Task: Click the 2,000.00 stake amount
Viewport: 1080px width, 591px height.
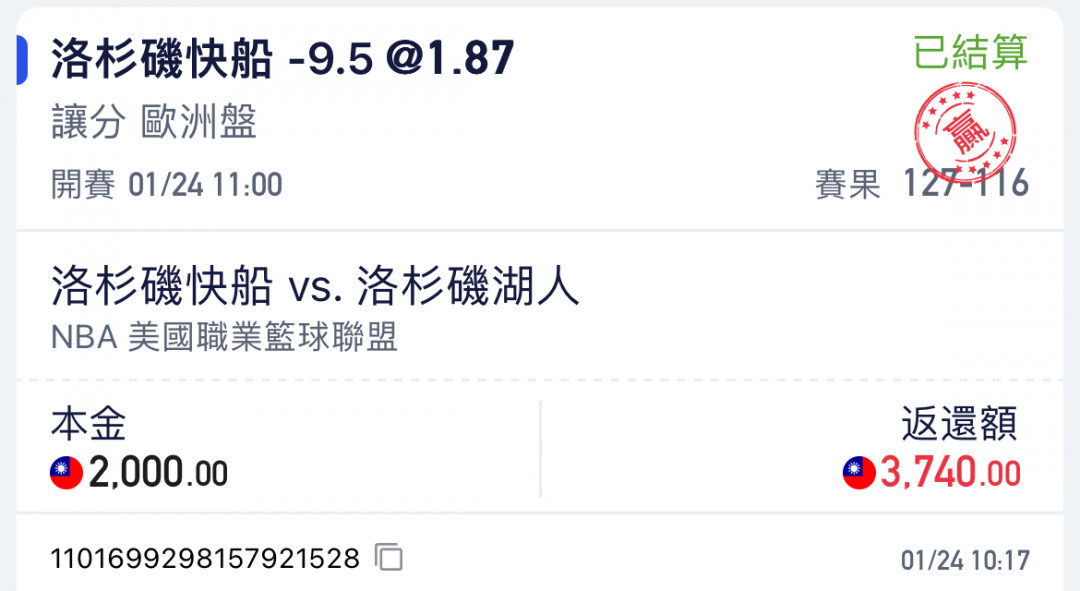Action: pyautogui.click(x=158, y=473)
